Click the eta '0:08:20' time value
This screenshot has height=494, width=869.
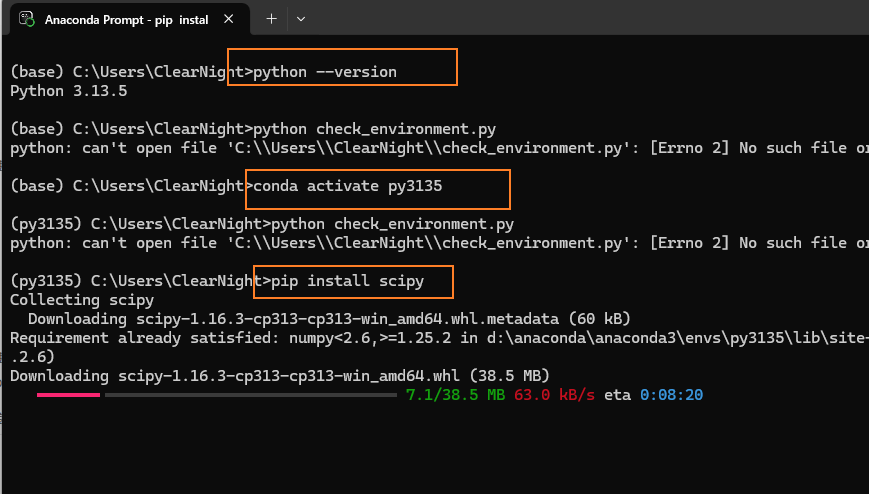[x=672, y=395]
